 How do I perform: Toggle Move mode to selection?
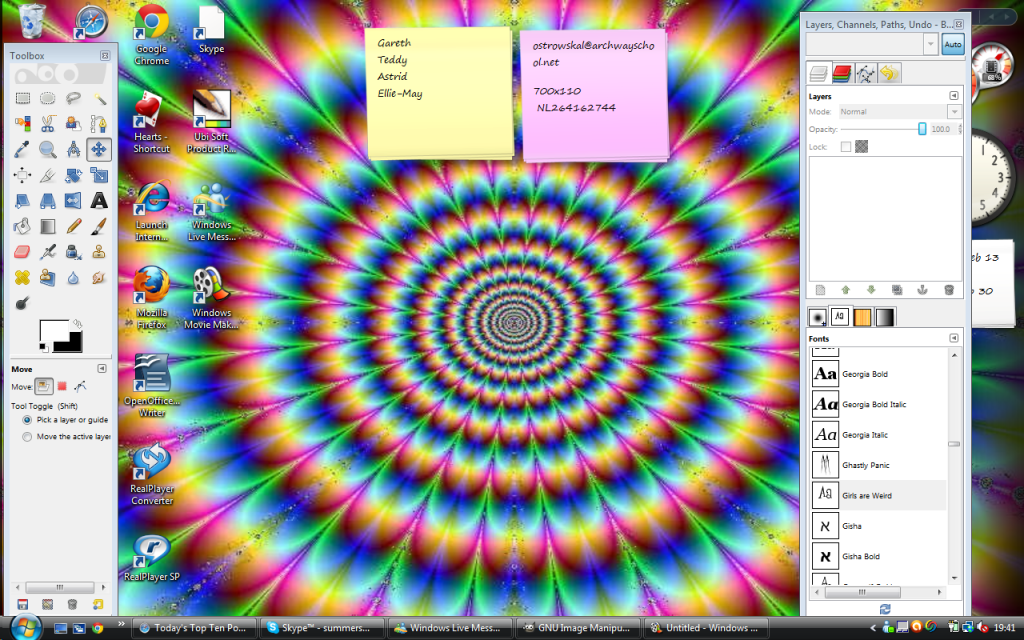pos(62,387)
